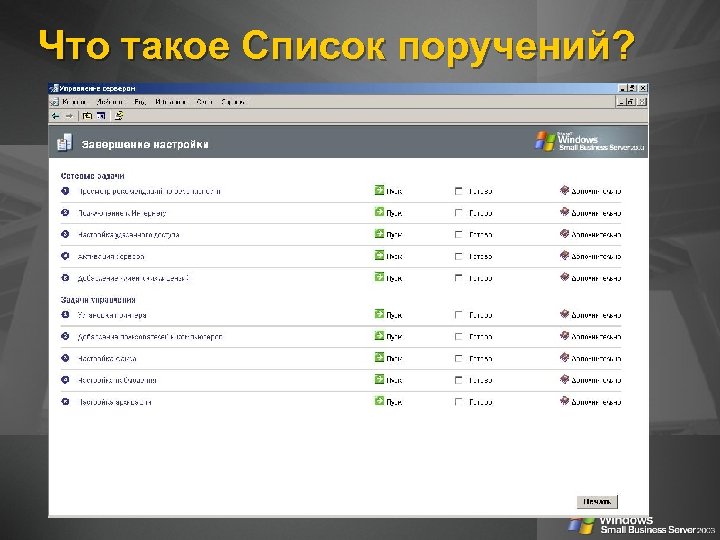Screen dimensions: 720x540
Task: Open the Вид menu
Action: [x=140, y=101]
